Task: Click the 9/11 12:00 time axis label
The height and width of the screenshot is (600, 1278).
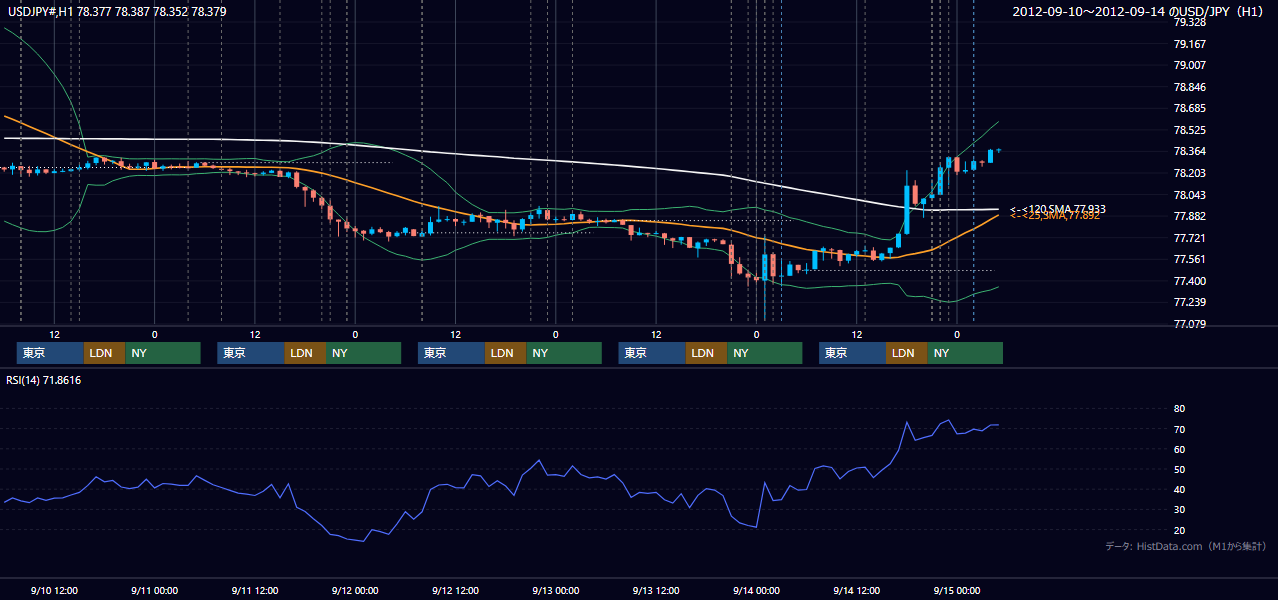Action: click(x=254, y=590)
